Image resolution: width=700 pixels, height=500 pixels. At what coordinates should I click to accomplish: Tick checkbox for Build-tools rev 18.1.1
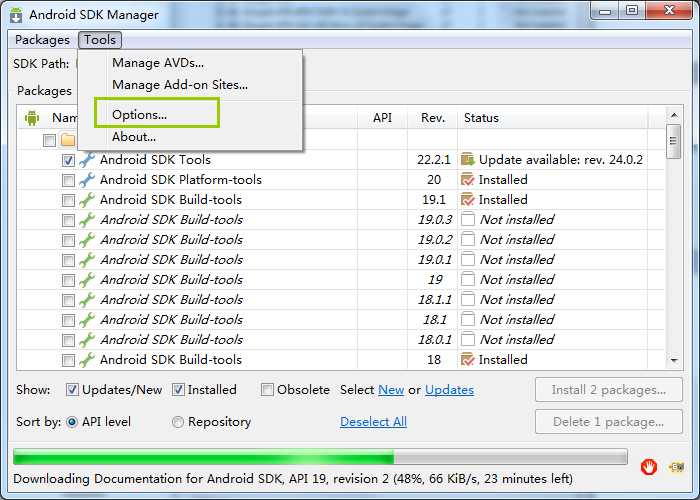(x=68, y=300)
